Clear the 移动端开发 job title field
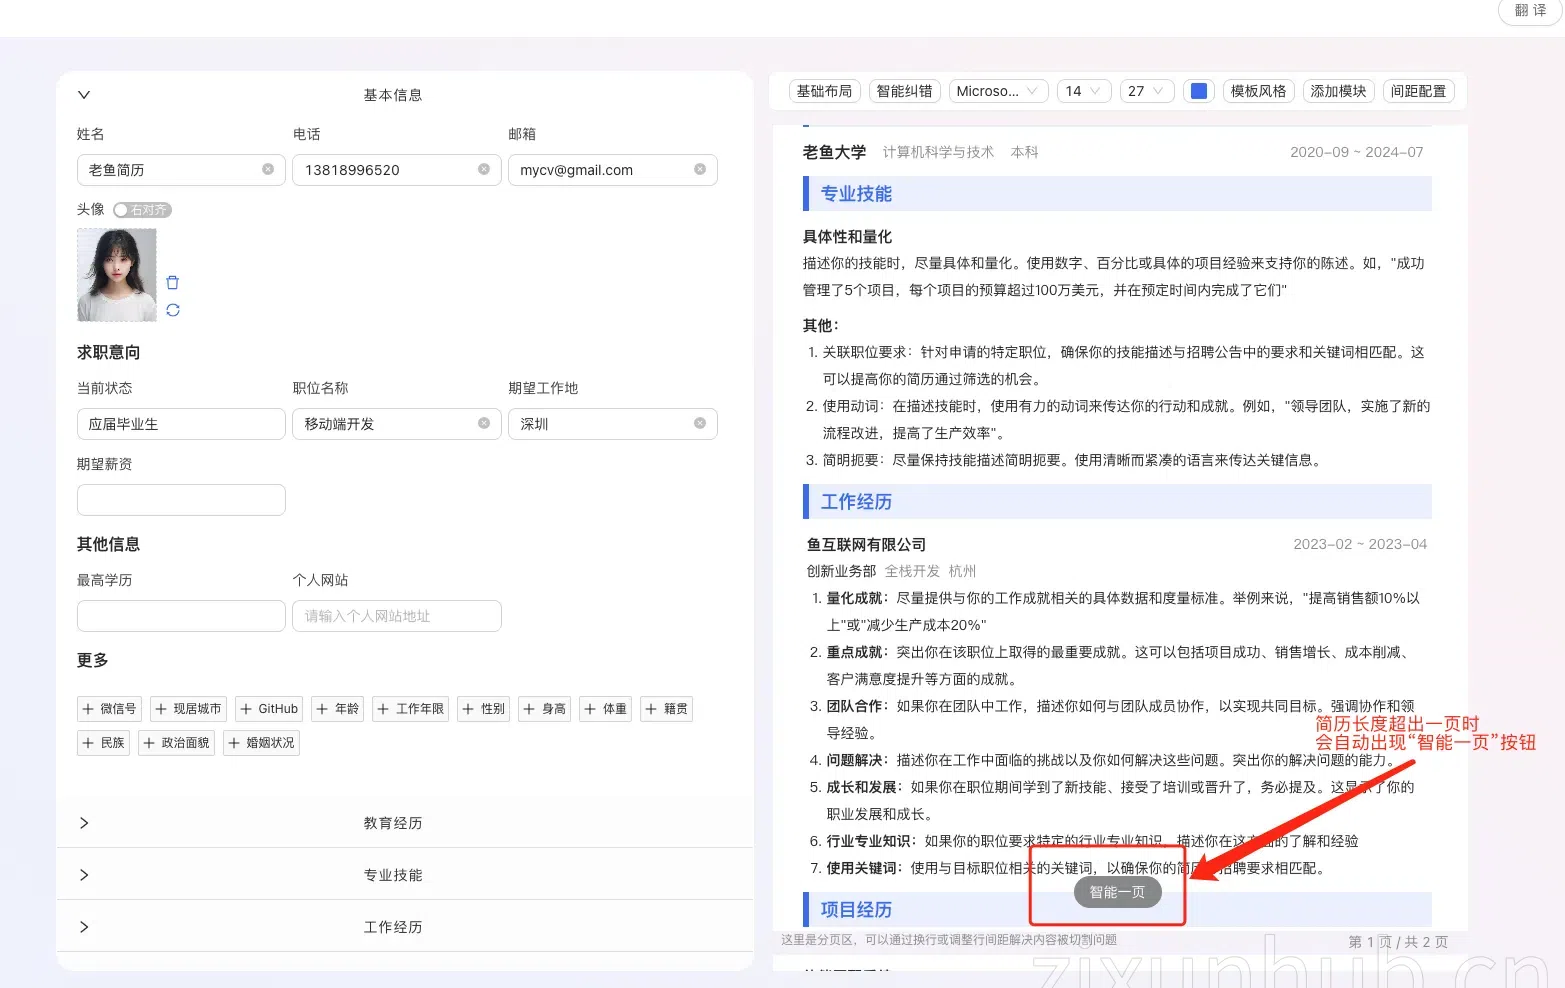Viewport: 1565px width, 988px height. tap(484, 424)
